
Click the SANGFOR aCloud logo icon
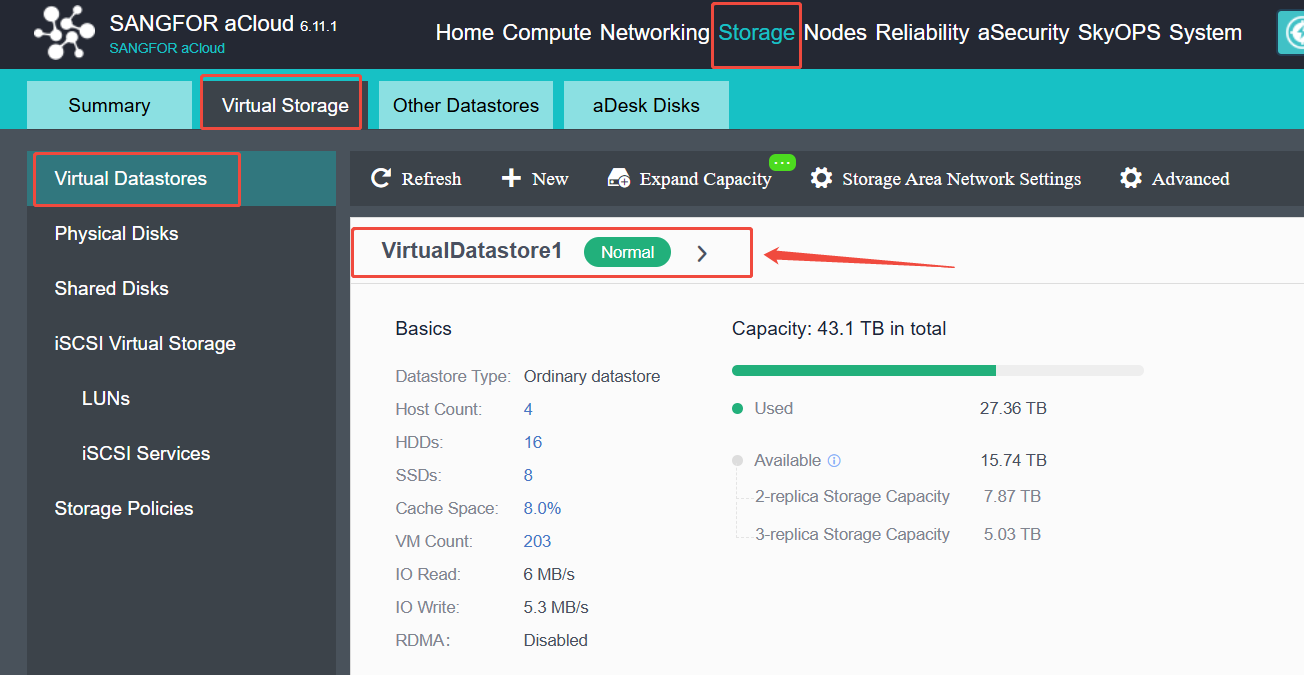[63, 32]
